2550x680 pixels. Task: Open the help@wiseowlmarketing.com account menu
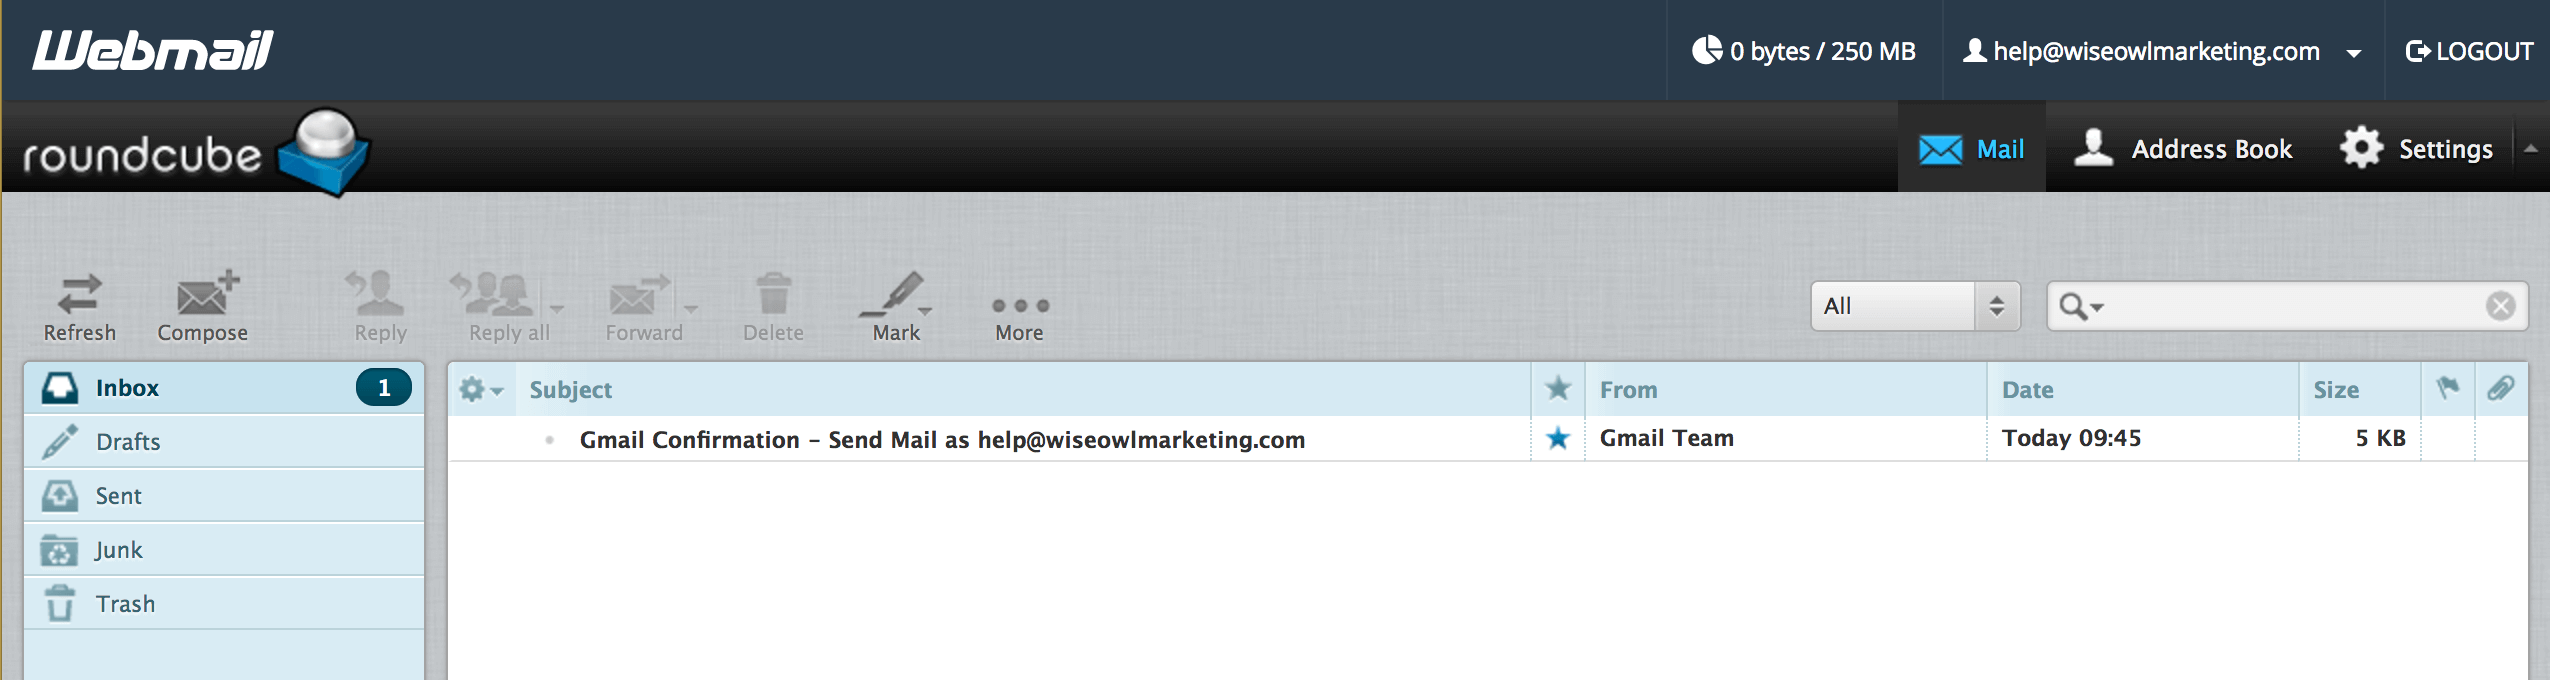pos(2162,51)
